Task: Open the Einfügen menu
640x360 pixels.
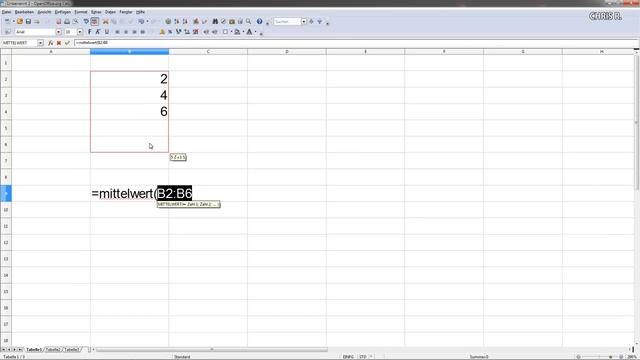Action: click(63, 12)
